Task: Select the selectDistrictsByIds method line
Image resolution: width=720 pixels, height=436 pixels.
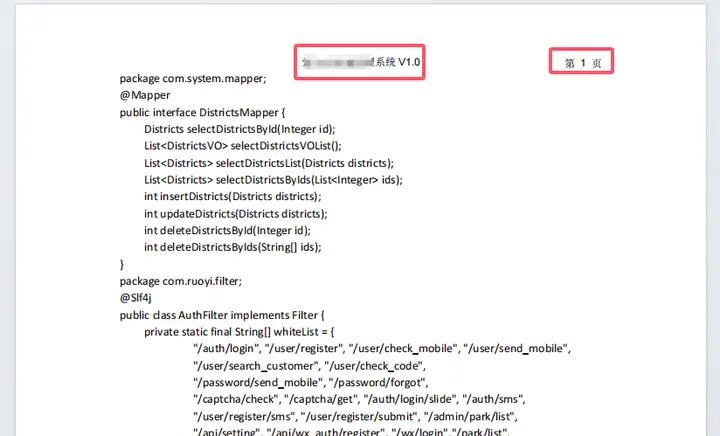Action: (273, 180)
